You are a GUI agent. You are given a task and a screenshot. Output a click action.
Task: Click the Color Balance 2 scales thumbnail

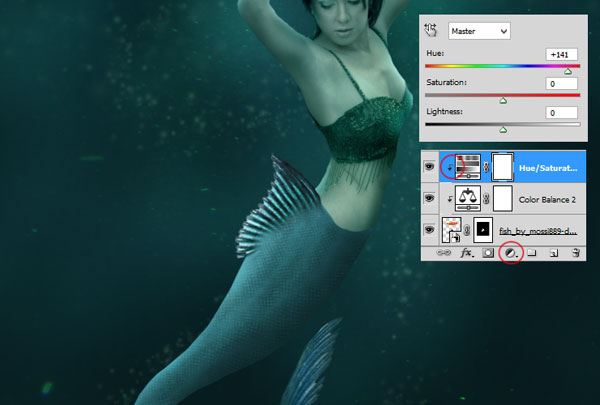tap(468, 198)
